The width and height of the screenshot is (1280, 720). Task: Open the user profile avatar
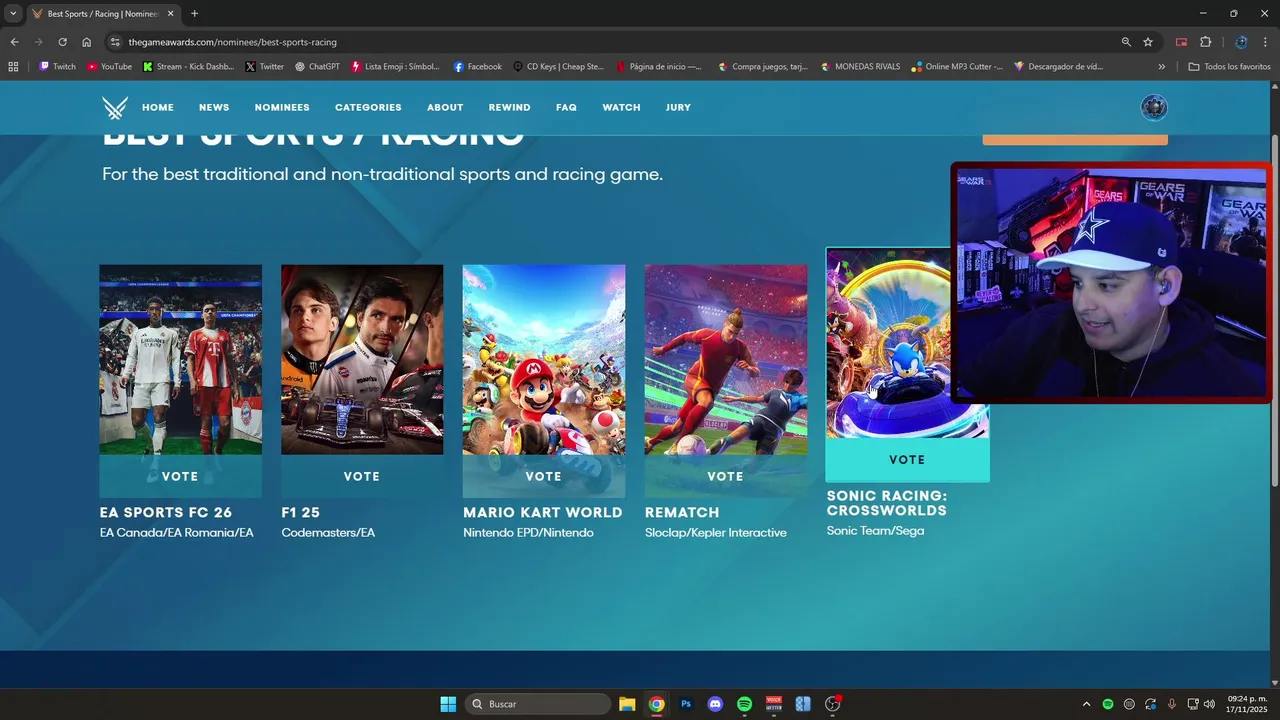click(1154, 108)
